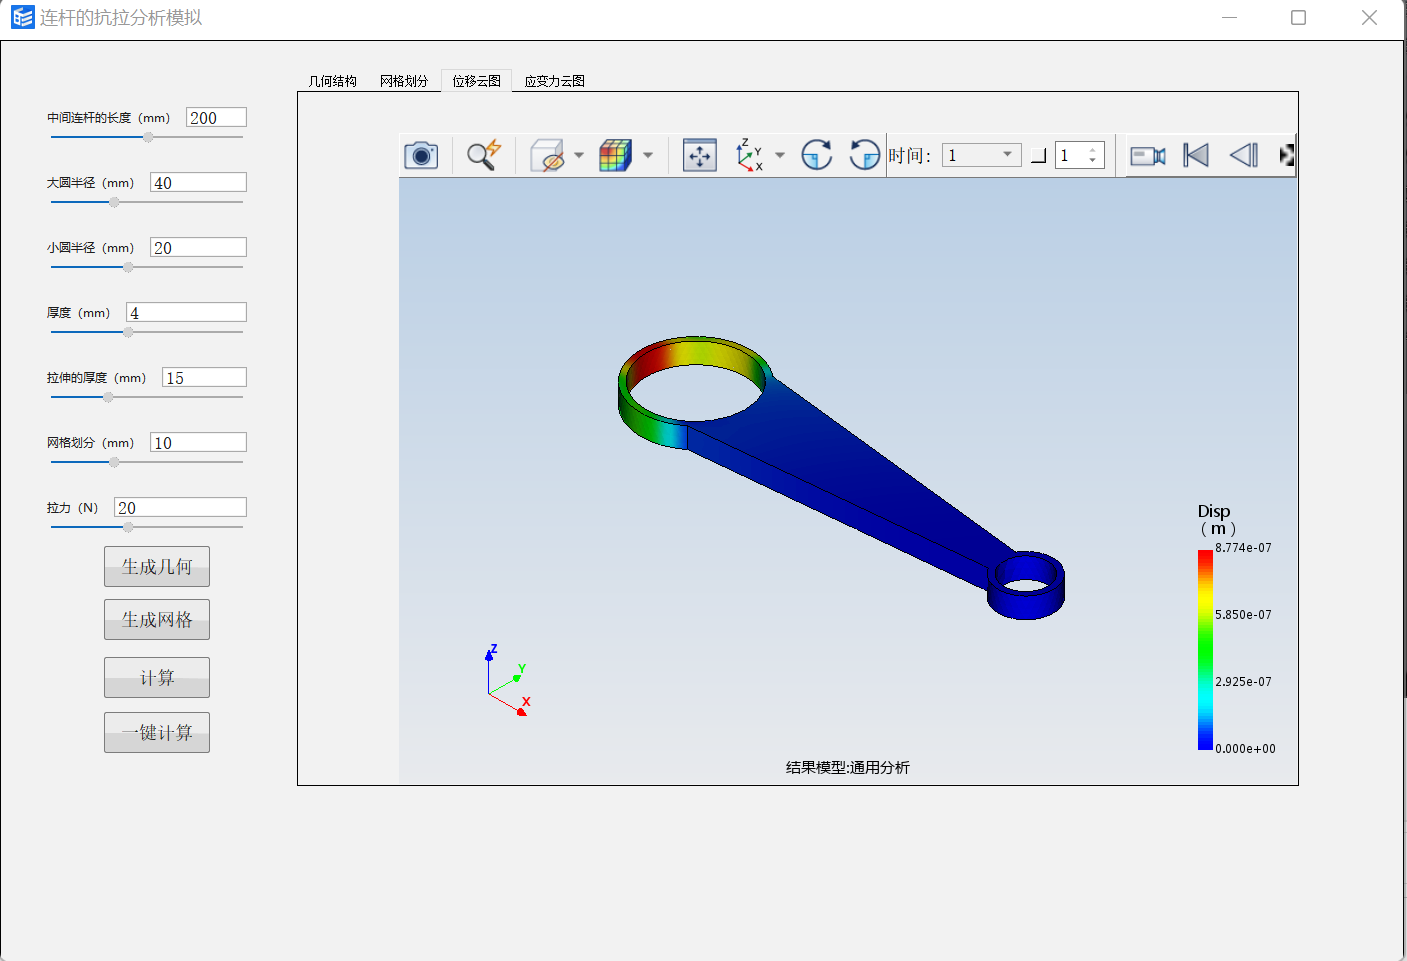Click the 拉伸的厚度 slider handle
The height and width of the screenshot is (961, 1407).
(108, 397)
